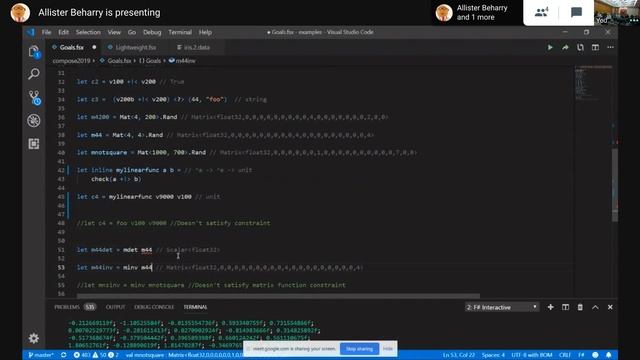The height and width of the screenshot is (360, 640).
Task: Click the Open Changes icon in editor toolbar
Action: tap(580, 47)
